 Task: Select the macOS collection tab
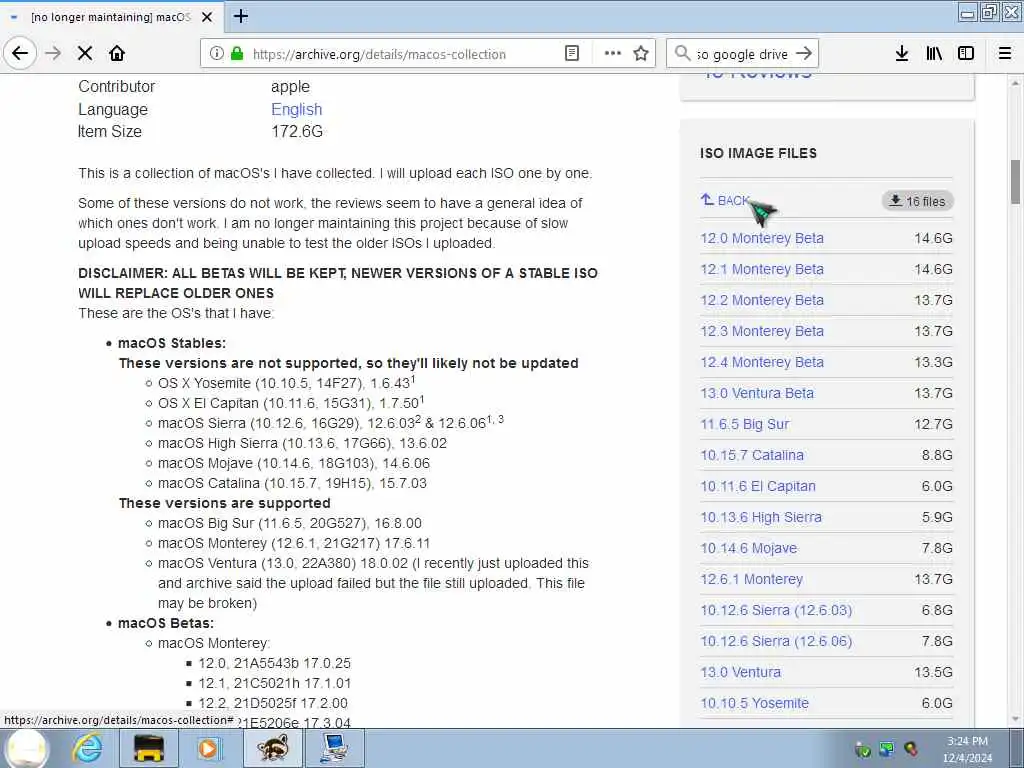(111, 17)
